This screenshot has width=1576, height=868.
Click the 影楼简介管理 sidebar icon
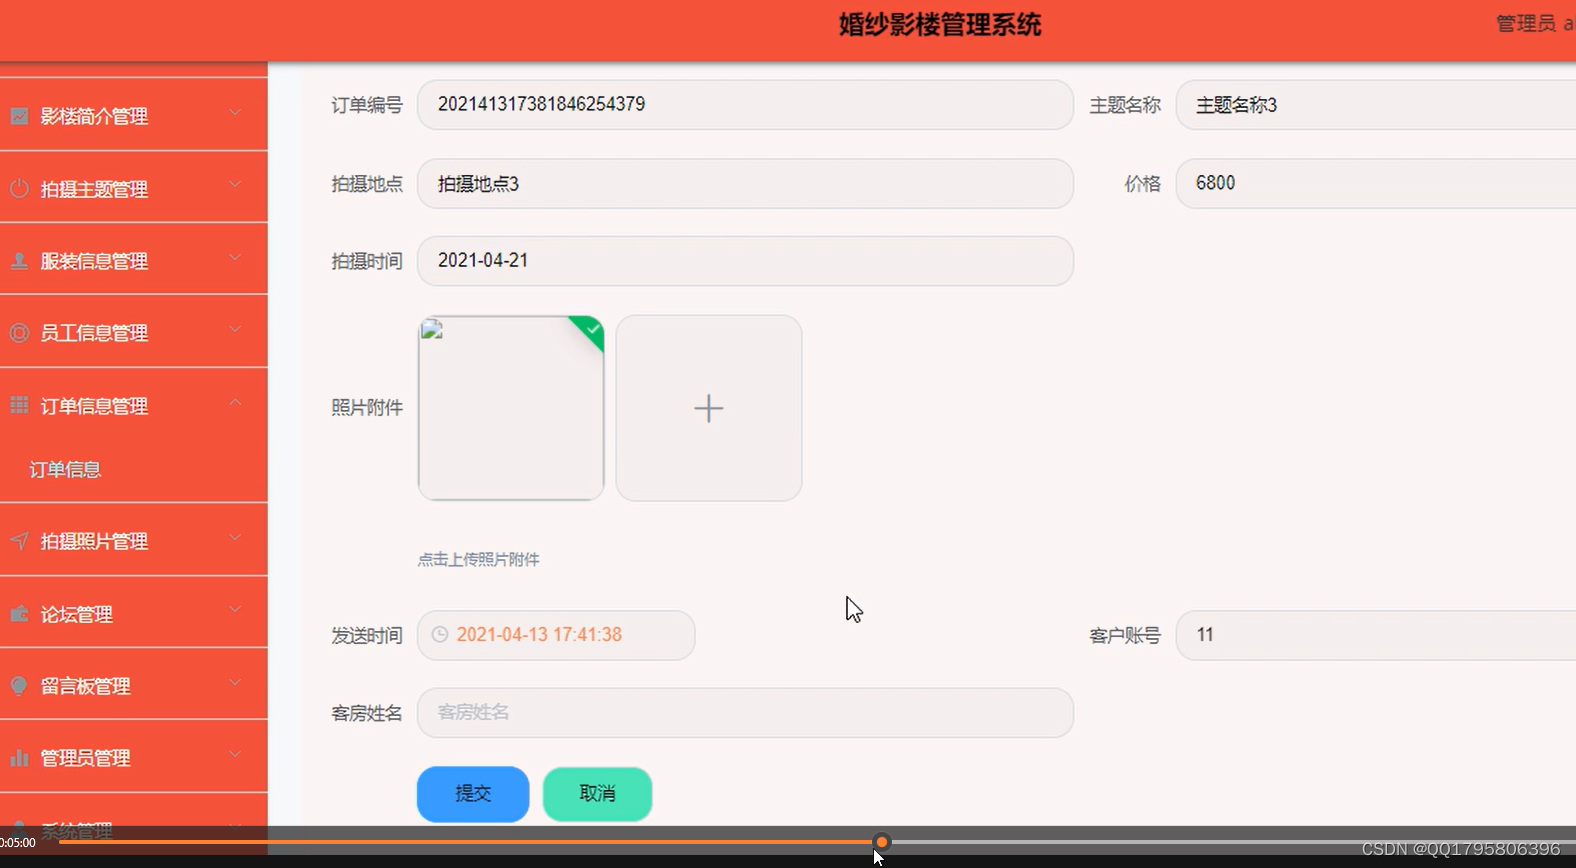(19, 116)
